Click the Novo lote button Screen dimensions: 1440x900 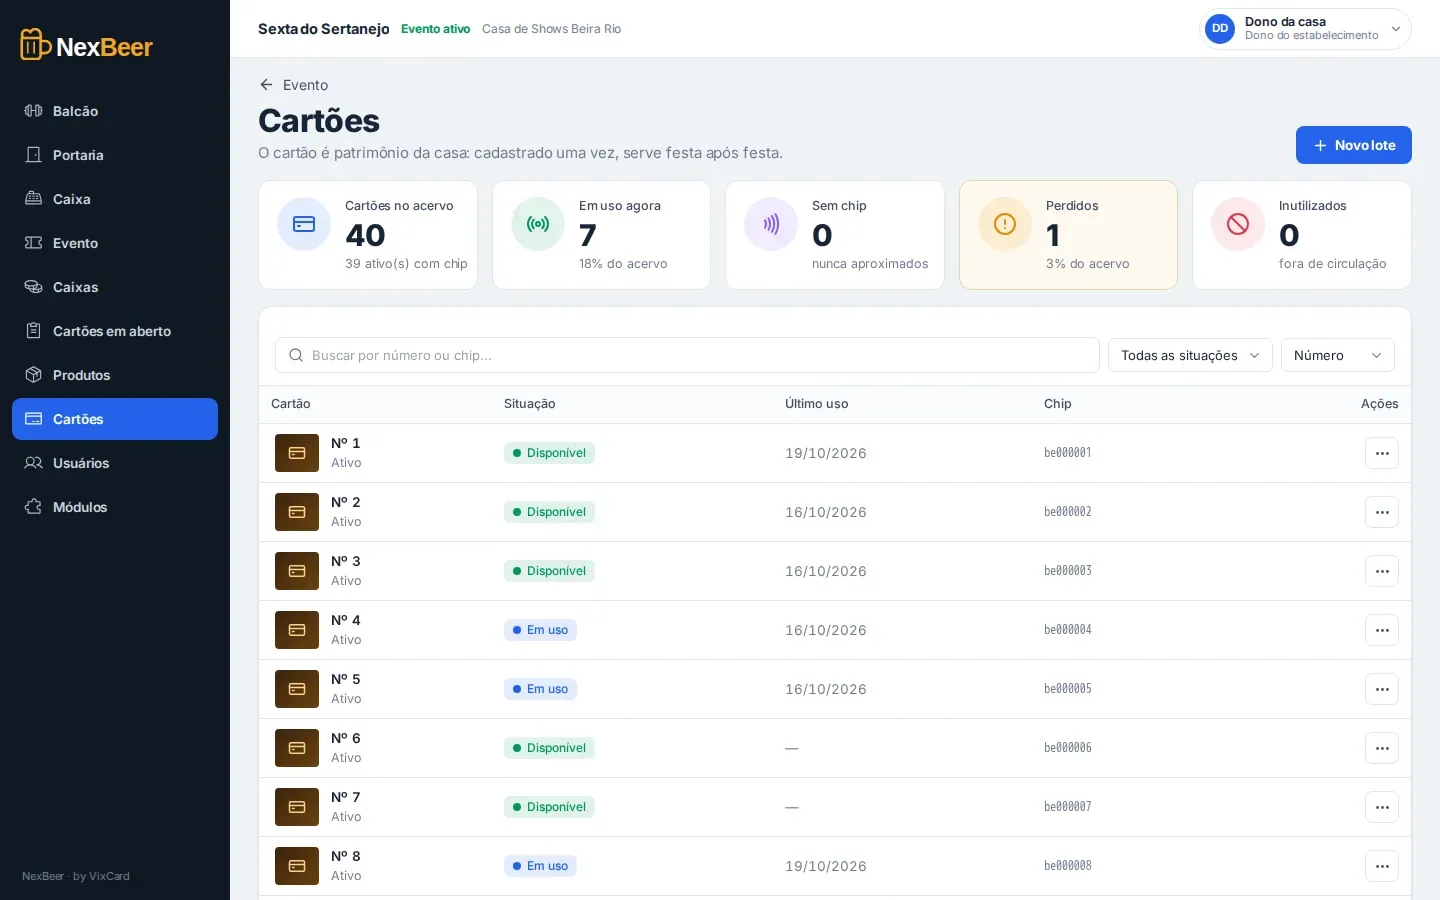click(x=1354, y=145)
